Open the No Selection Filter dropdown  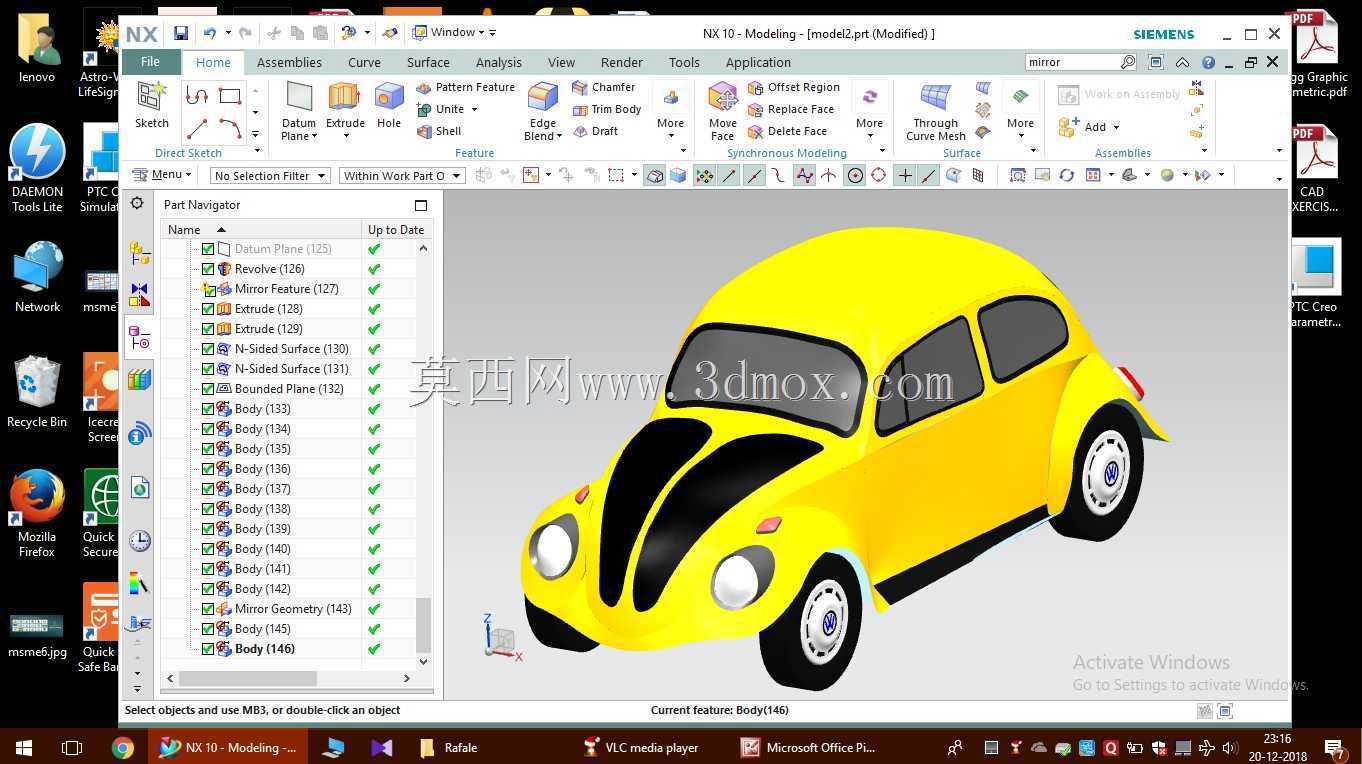click(270, 176)
